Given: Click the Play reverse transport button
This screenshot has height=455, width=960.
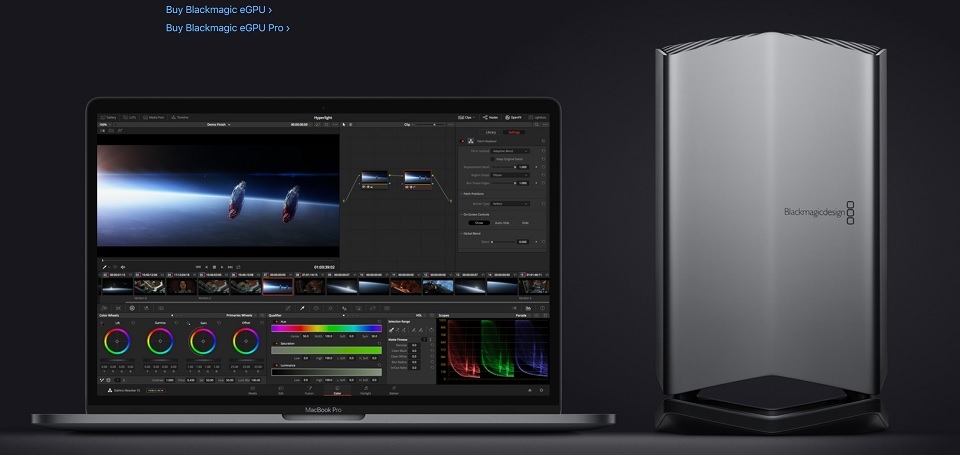Looking at the screenshot, I should [206, 267].
